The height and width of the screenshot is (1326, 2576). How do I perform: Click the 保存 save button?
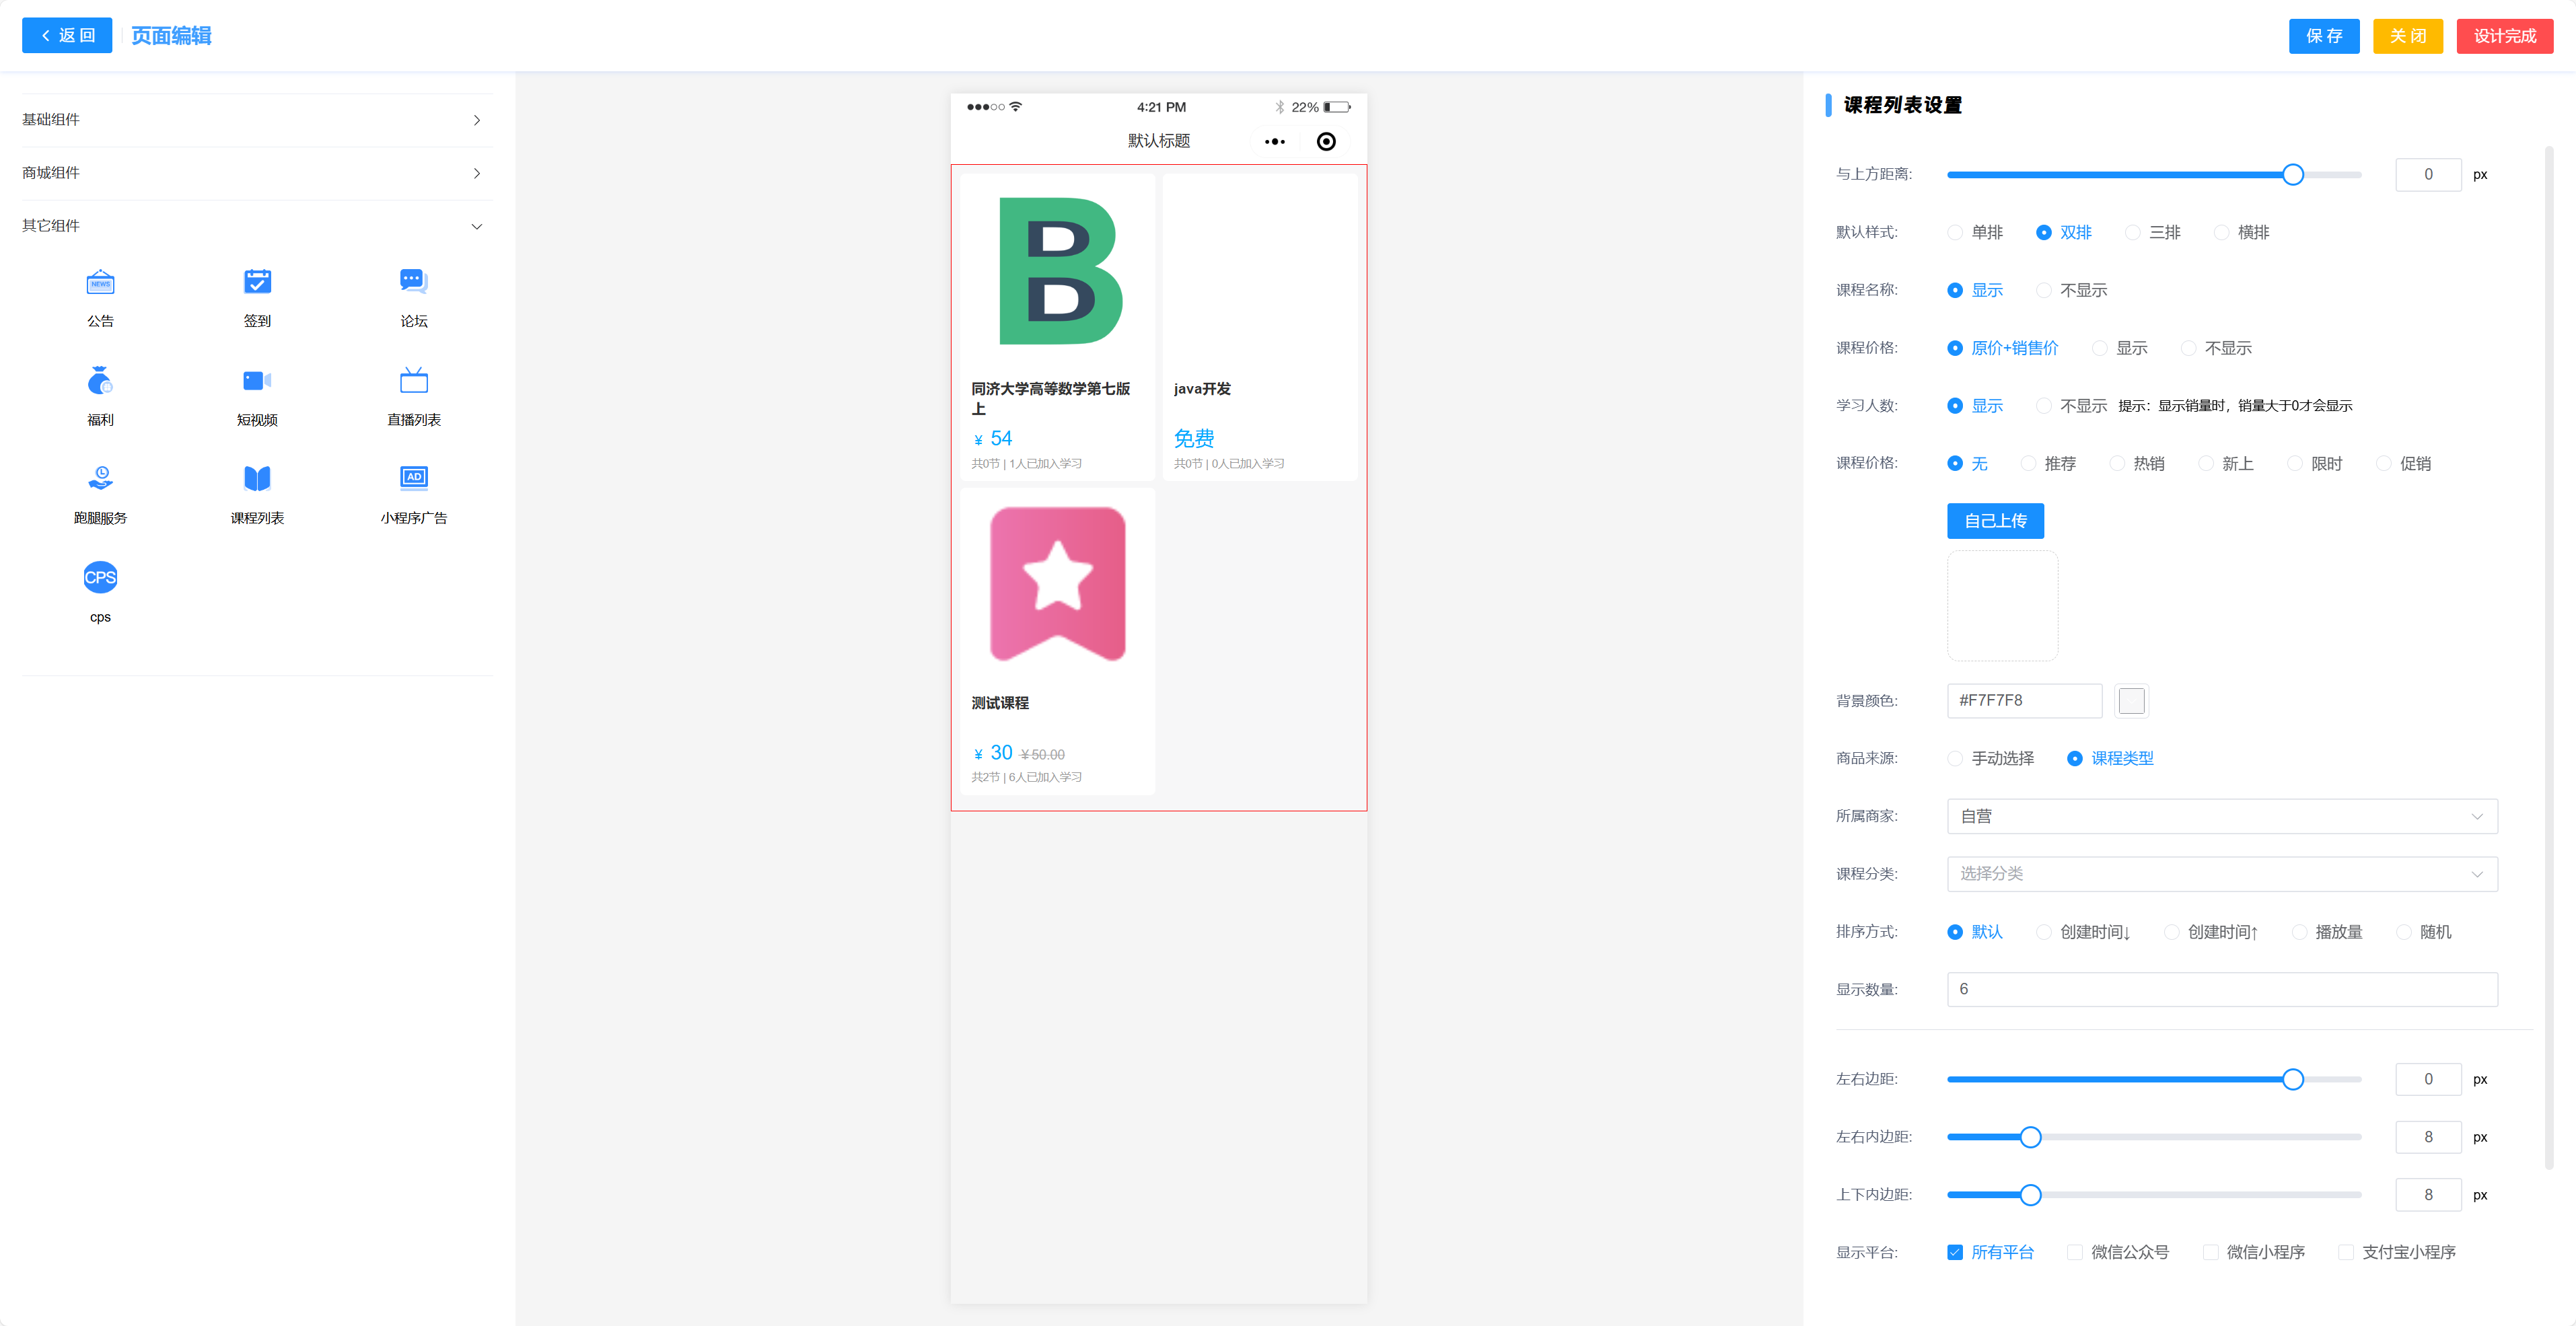2323,36
